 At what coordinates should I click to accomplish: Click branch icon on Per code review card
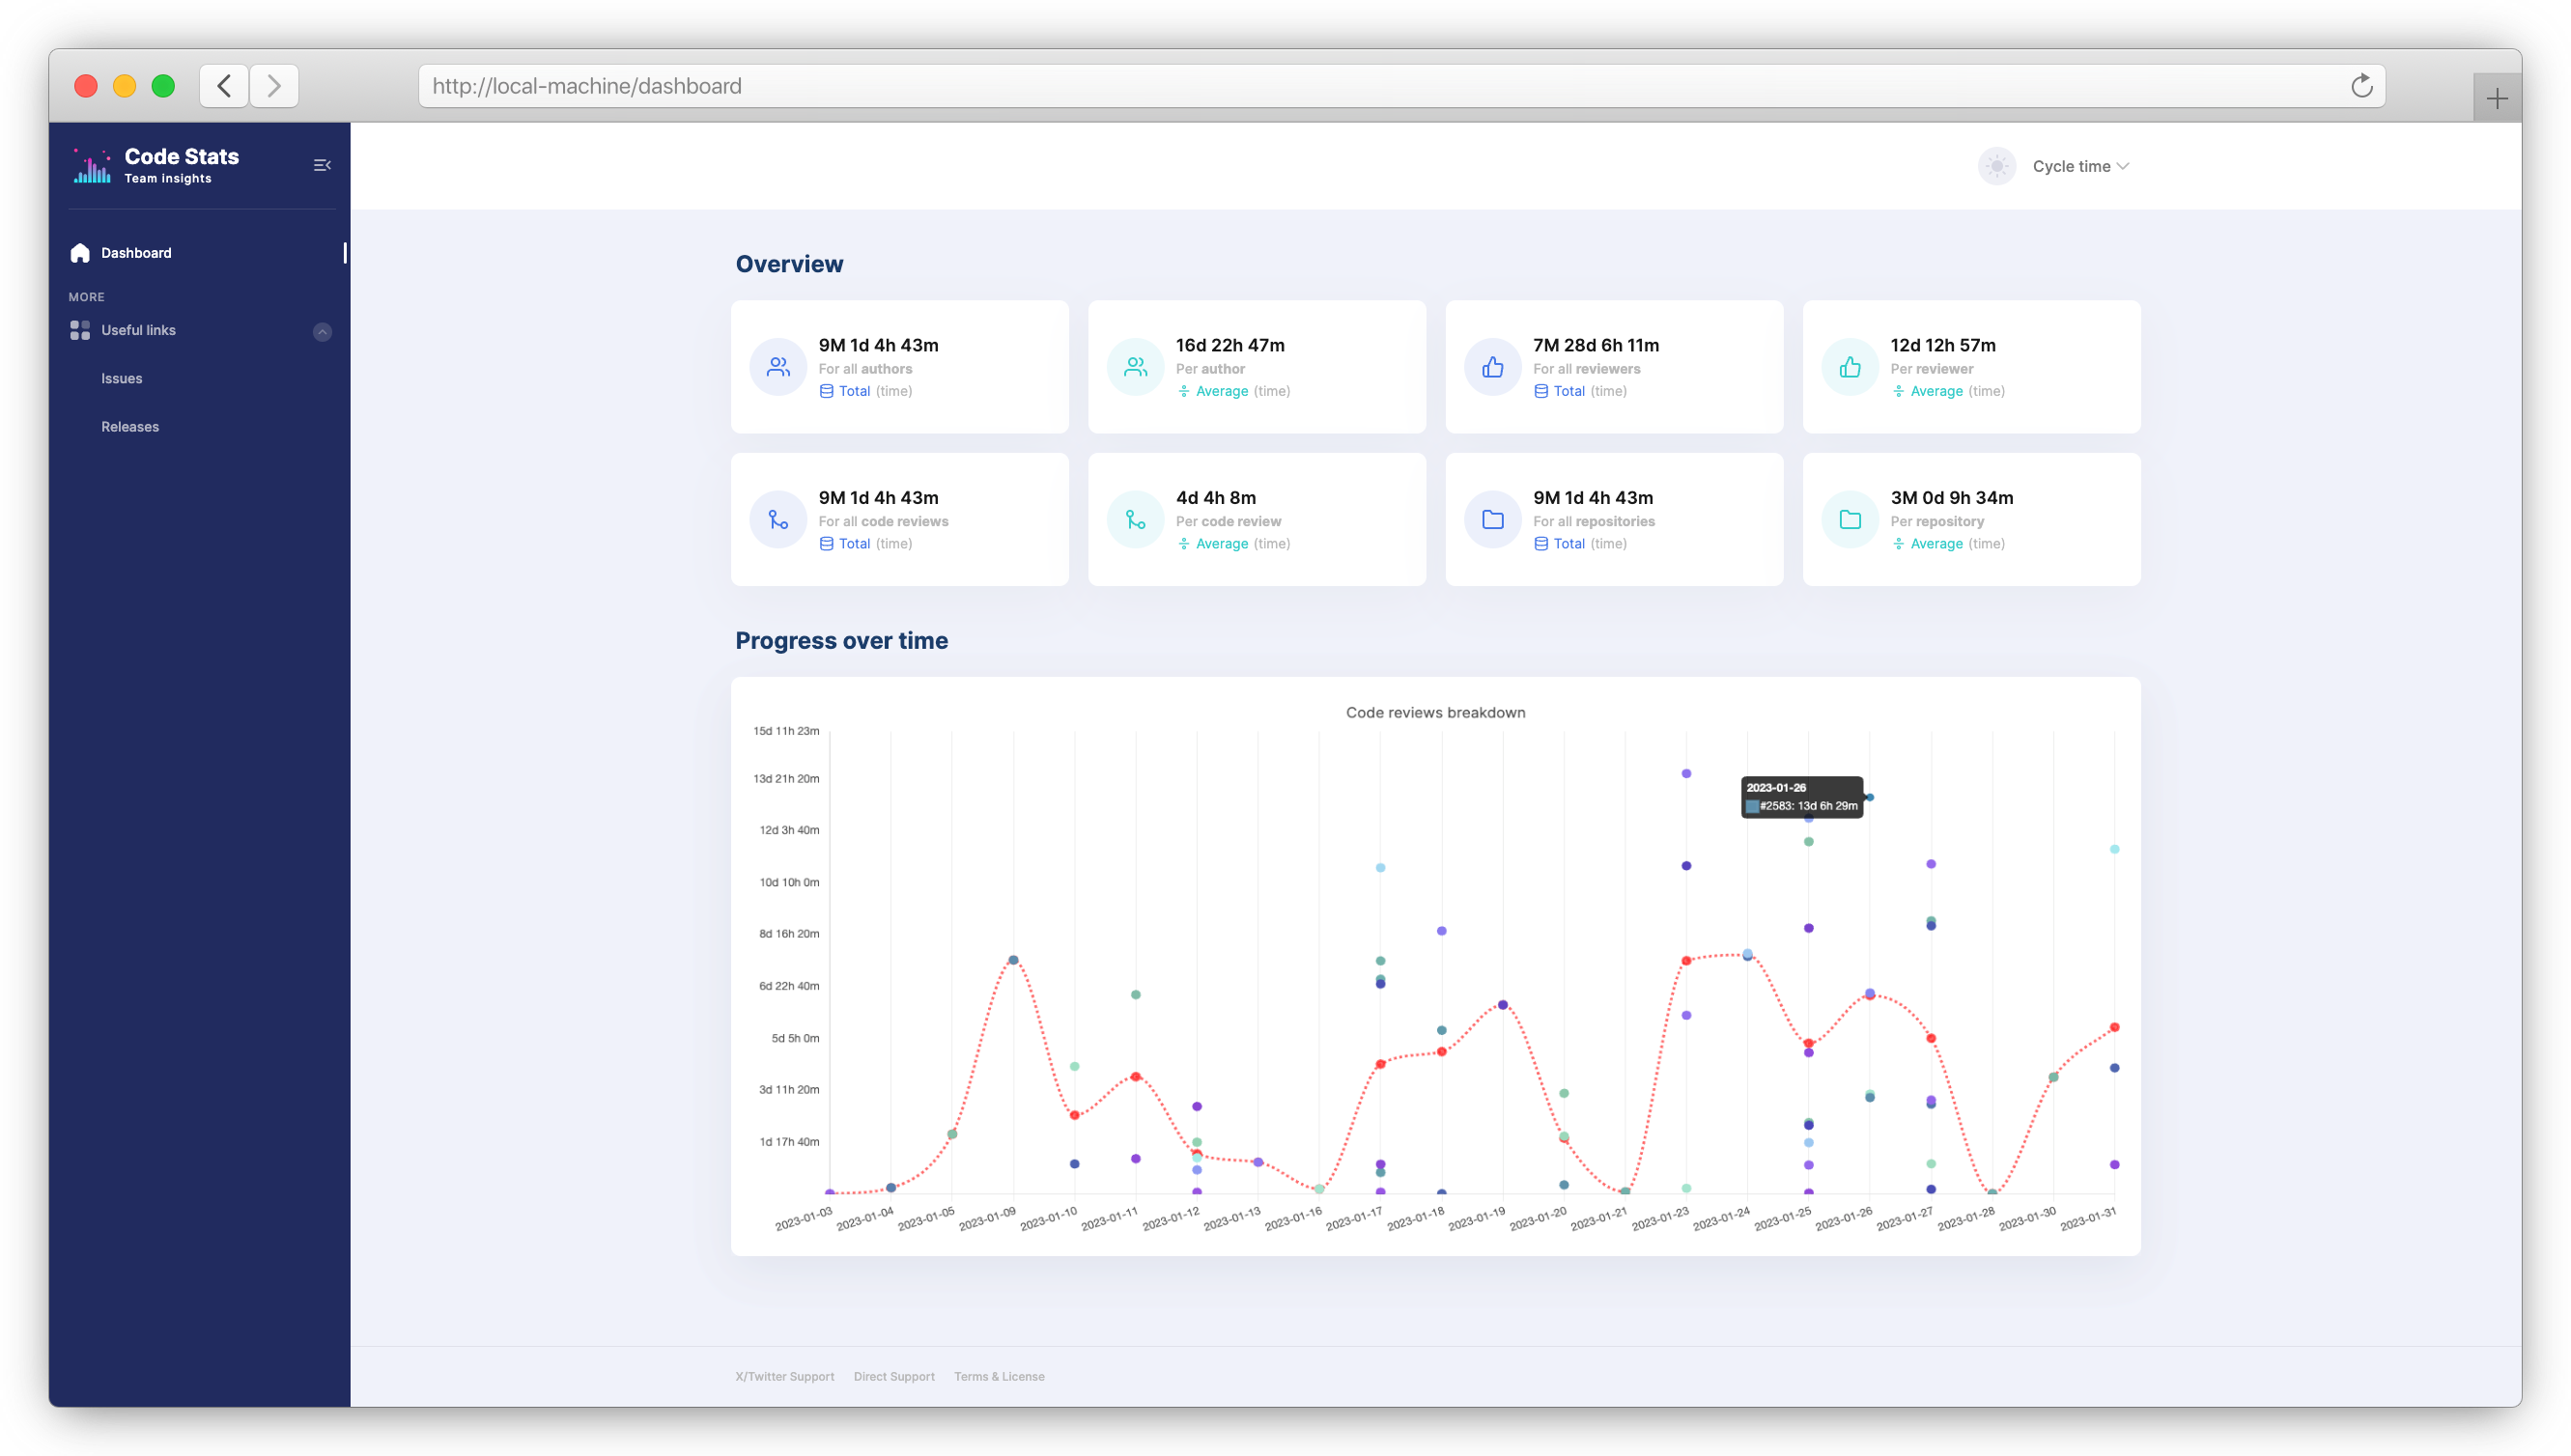click(x=1135, y=520)
